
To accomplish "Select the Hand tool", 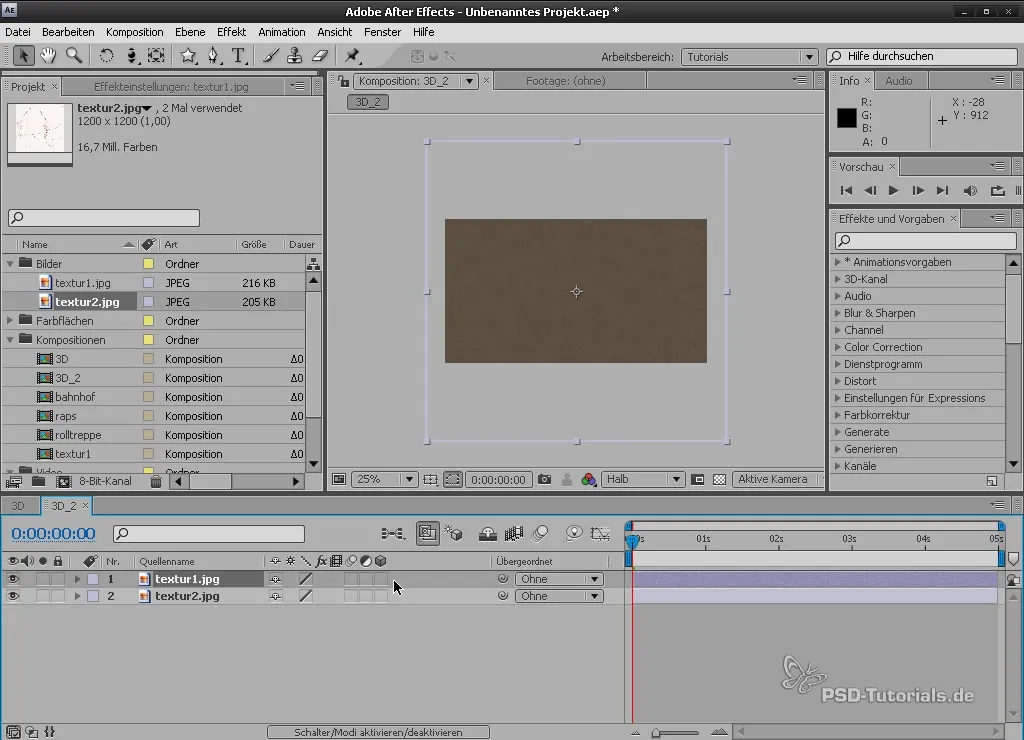I will 48,56.
